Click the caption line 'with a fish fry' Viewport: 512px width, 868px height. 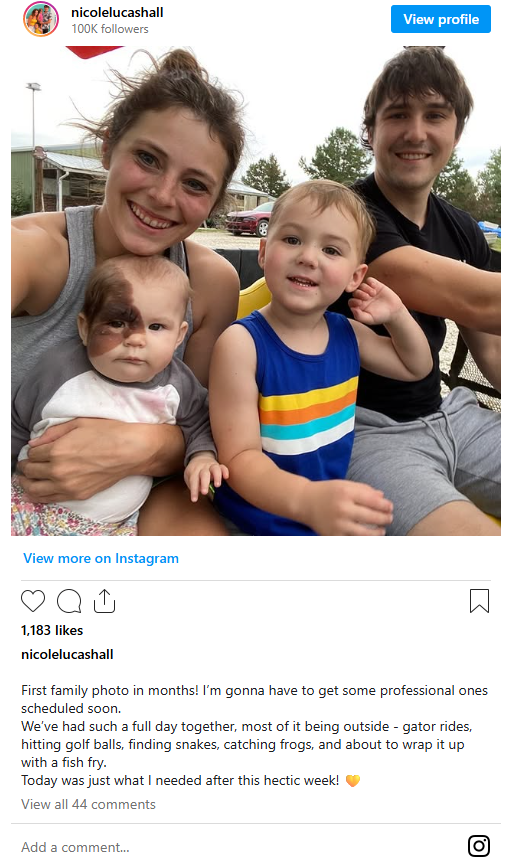[x=64, y=762]
